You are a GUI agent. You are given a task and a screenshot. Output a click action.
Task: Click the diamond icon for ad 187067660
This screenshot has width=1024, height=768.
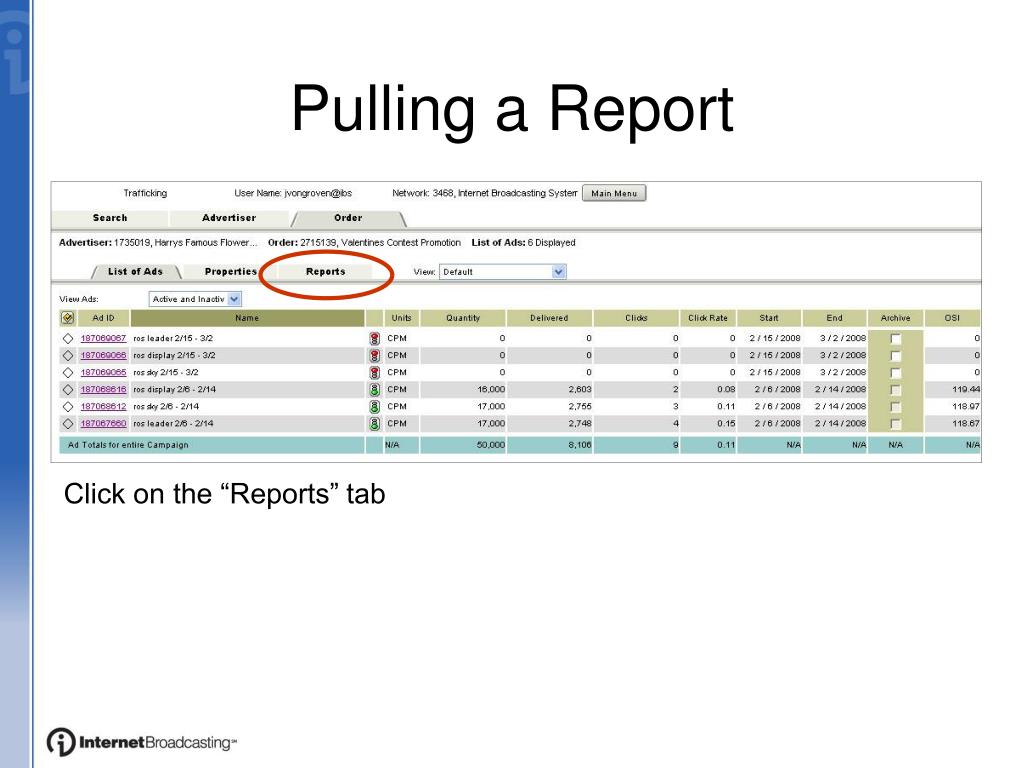tap(67, 423)
